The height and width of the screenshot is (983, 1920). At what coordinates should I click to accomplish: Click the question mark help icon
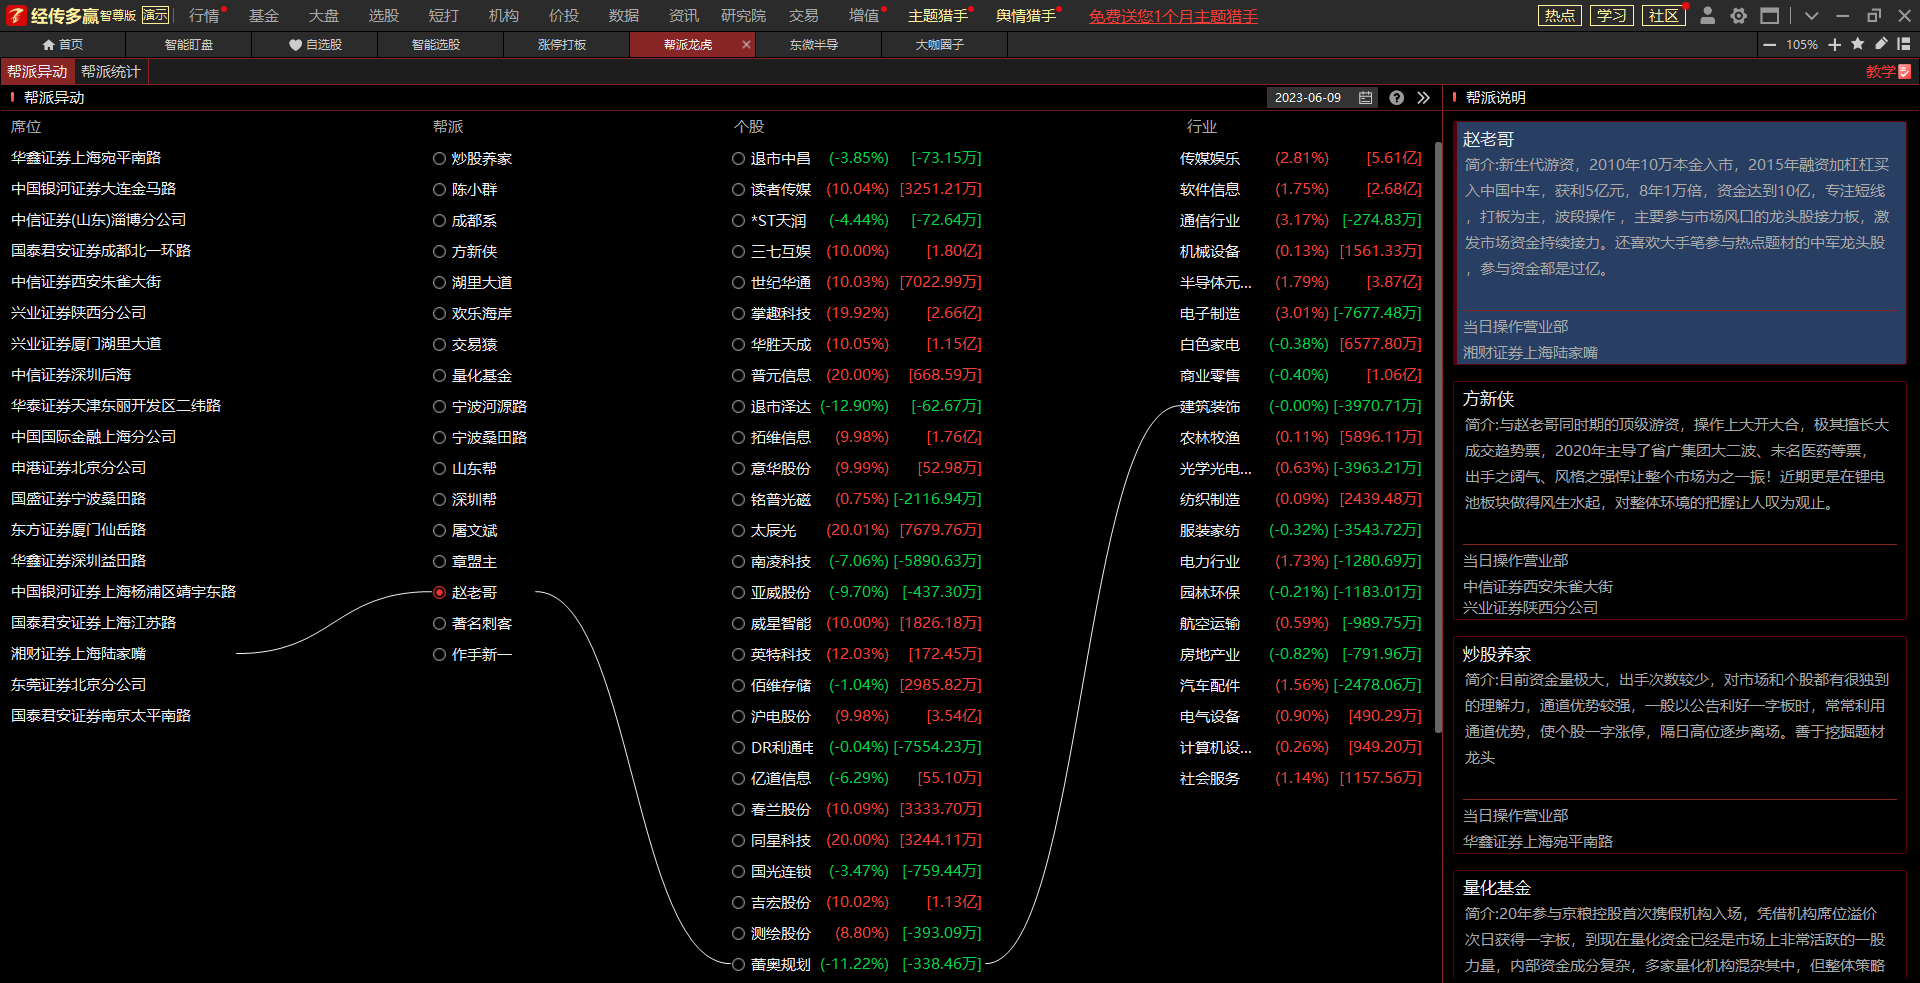[x=1396, y=98]
